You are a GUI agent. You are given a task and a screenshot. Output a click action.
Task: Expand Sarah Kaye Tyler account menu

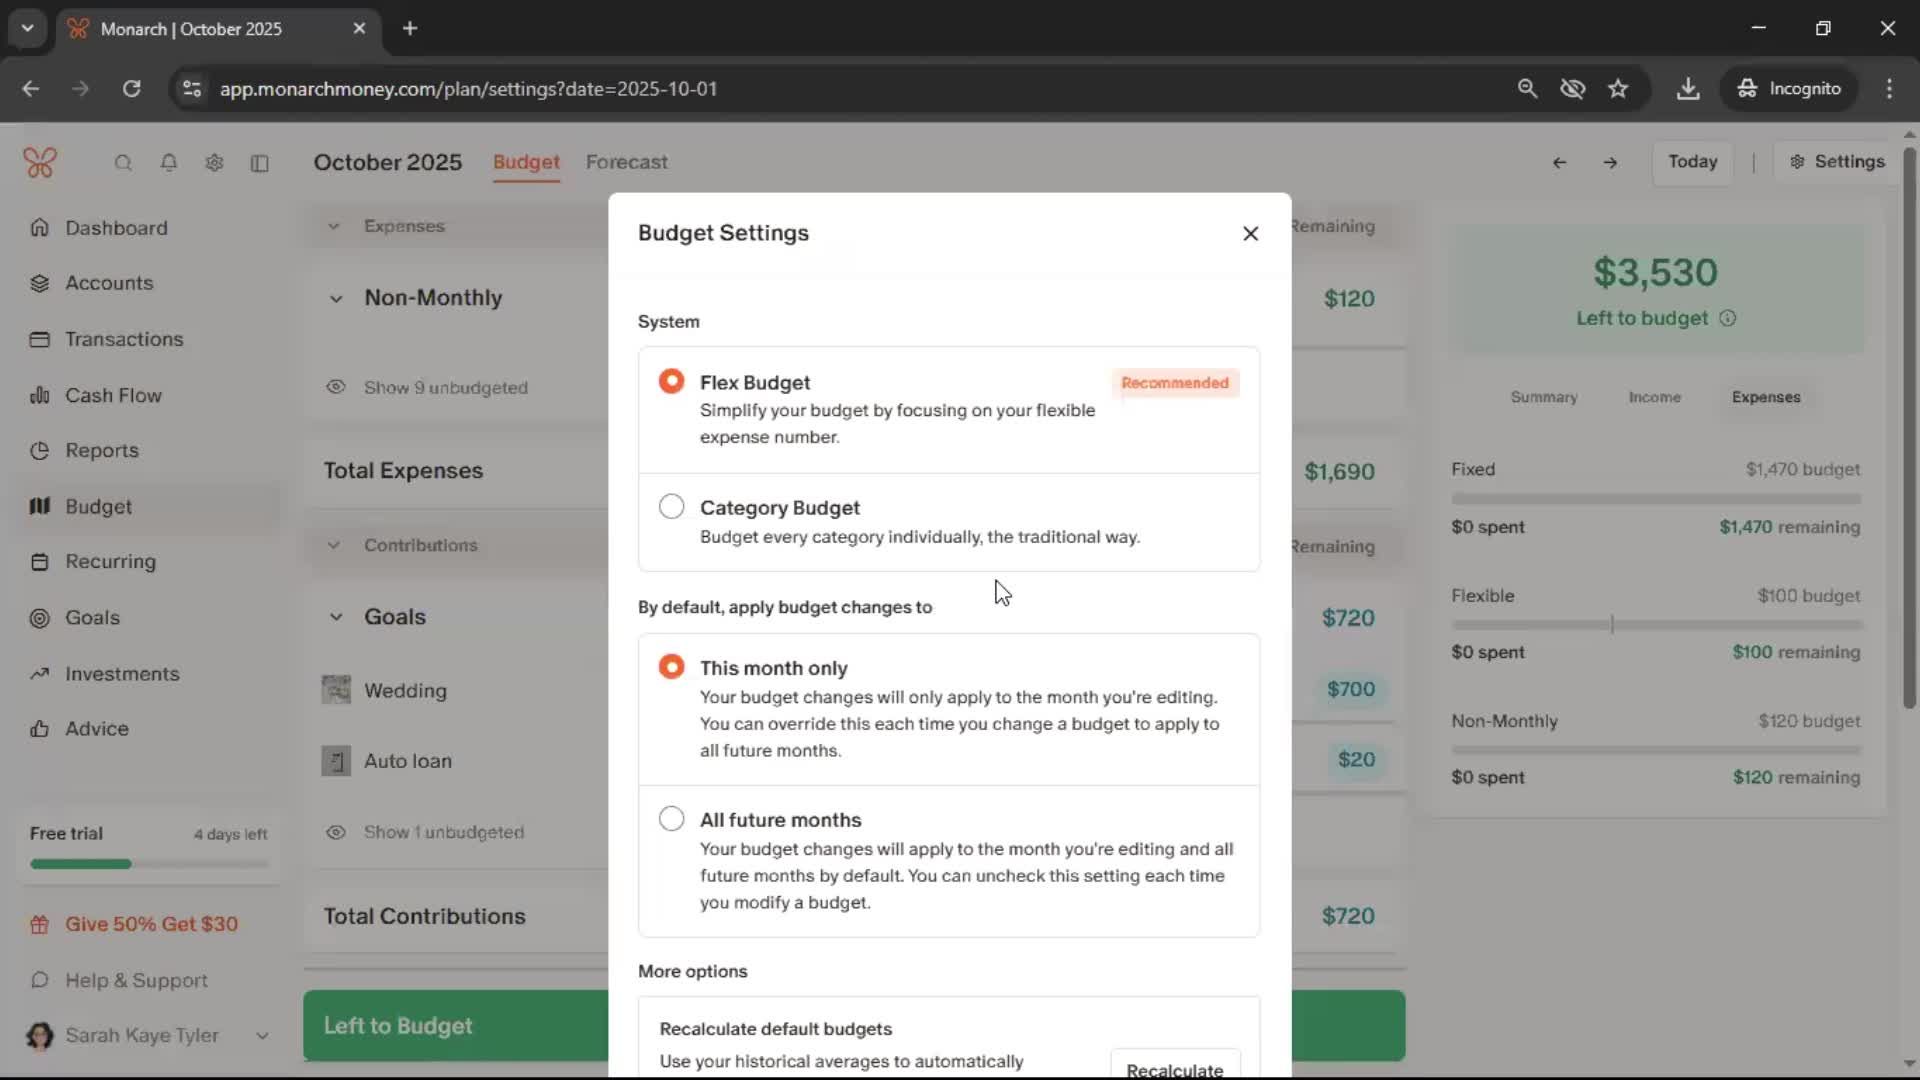pyautogui.click(x=262, y=1035)
